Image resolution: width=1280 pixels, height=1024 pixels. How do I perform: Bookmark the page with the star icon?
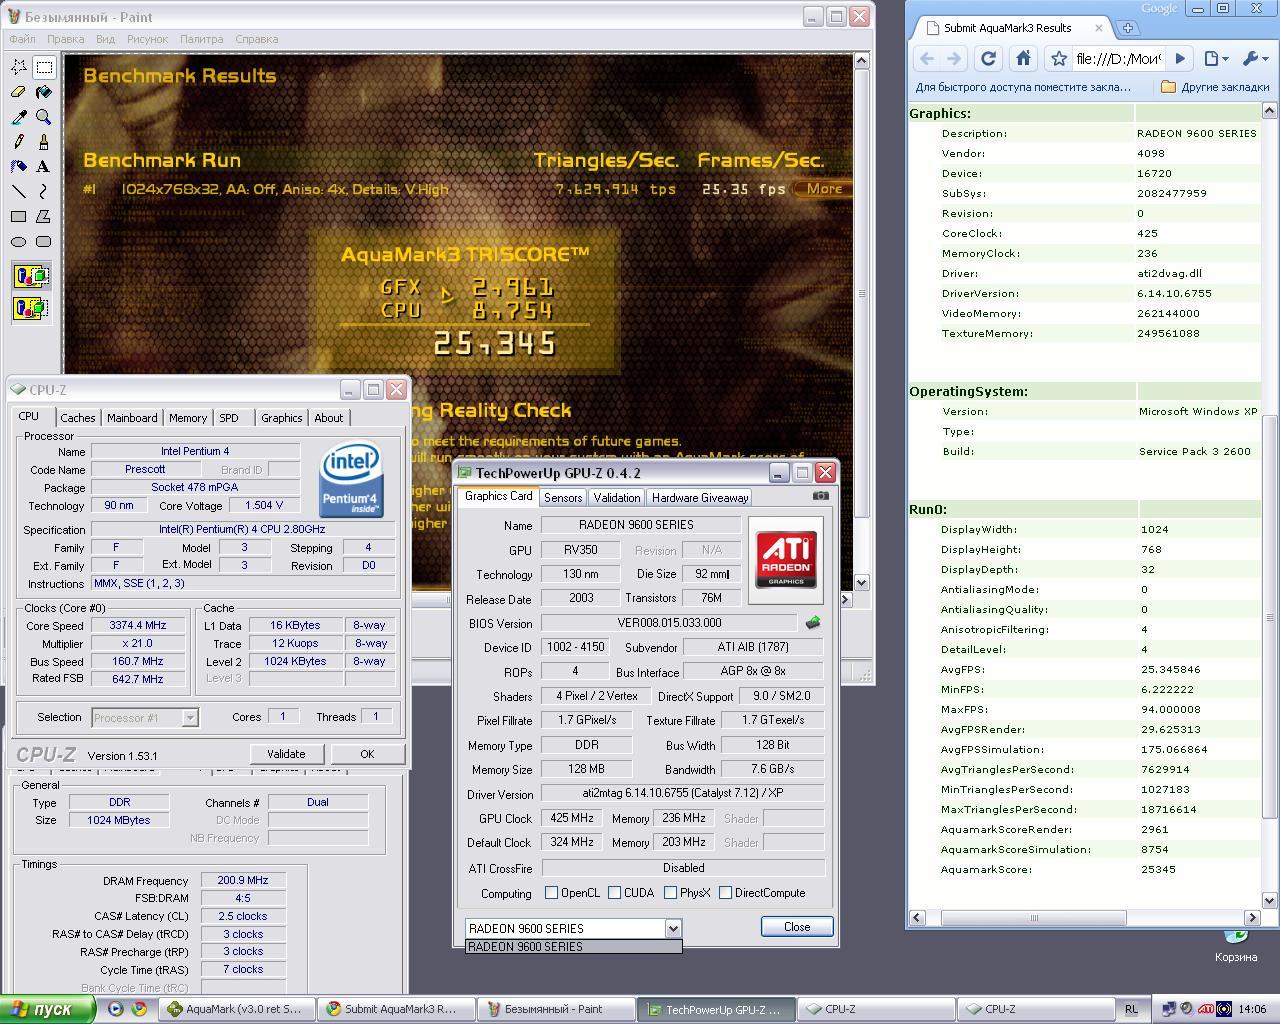point(1059,59)
